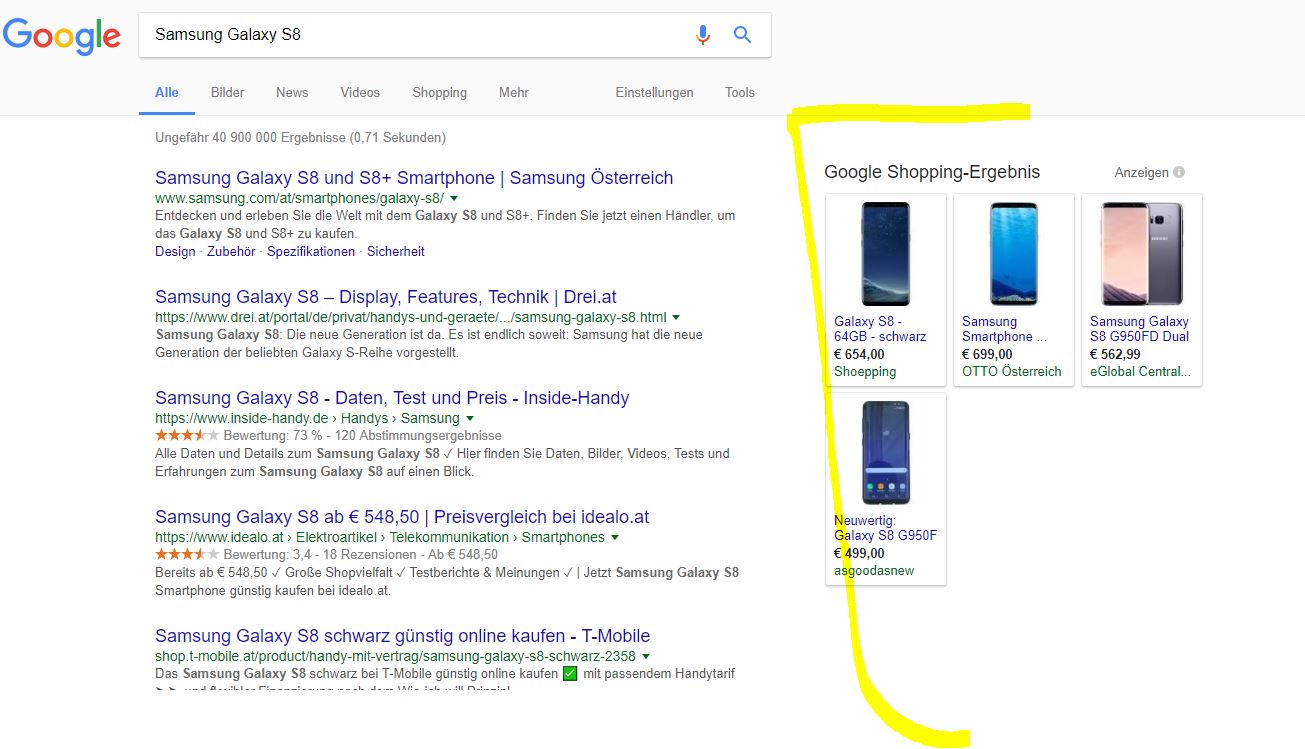The image size is (1305, 749).
Task: Switch to the Shopping tab
Action: [440, 92]
